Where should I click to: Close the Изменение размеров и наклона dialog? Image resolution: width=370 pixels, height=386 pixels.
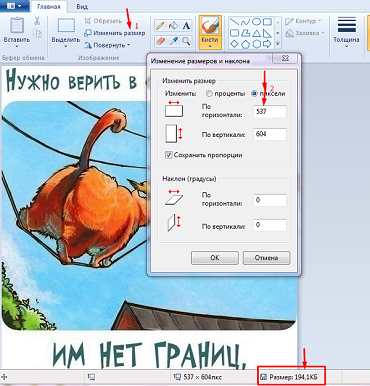pos(285,58)
